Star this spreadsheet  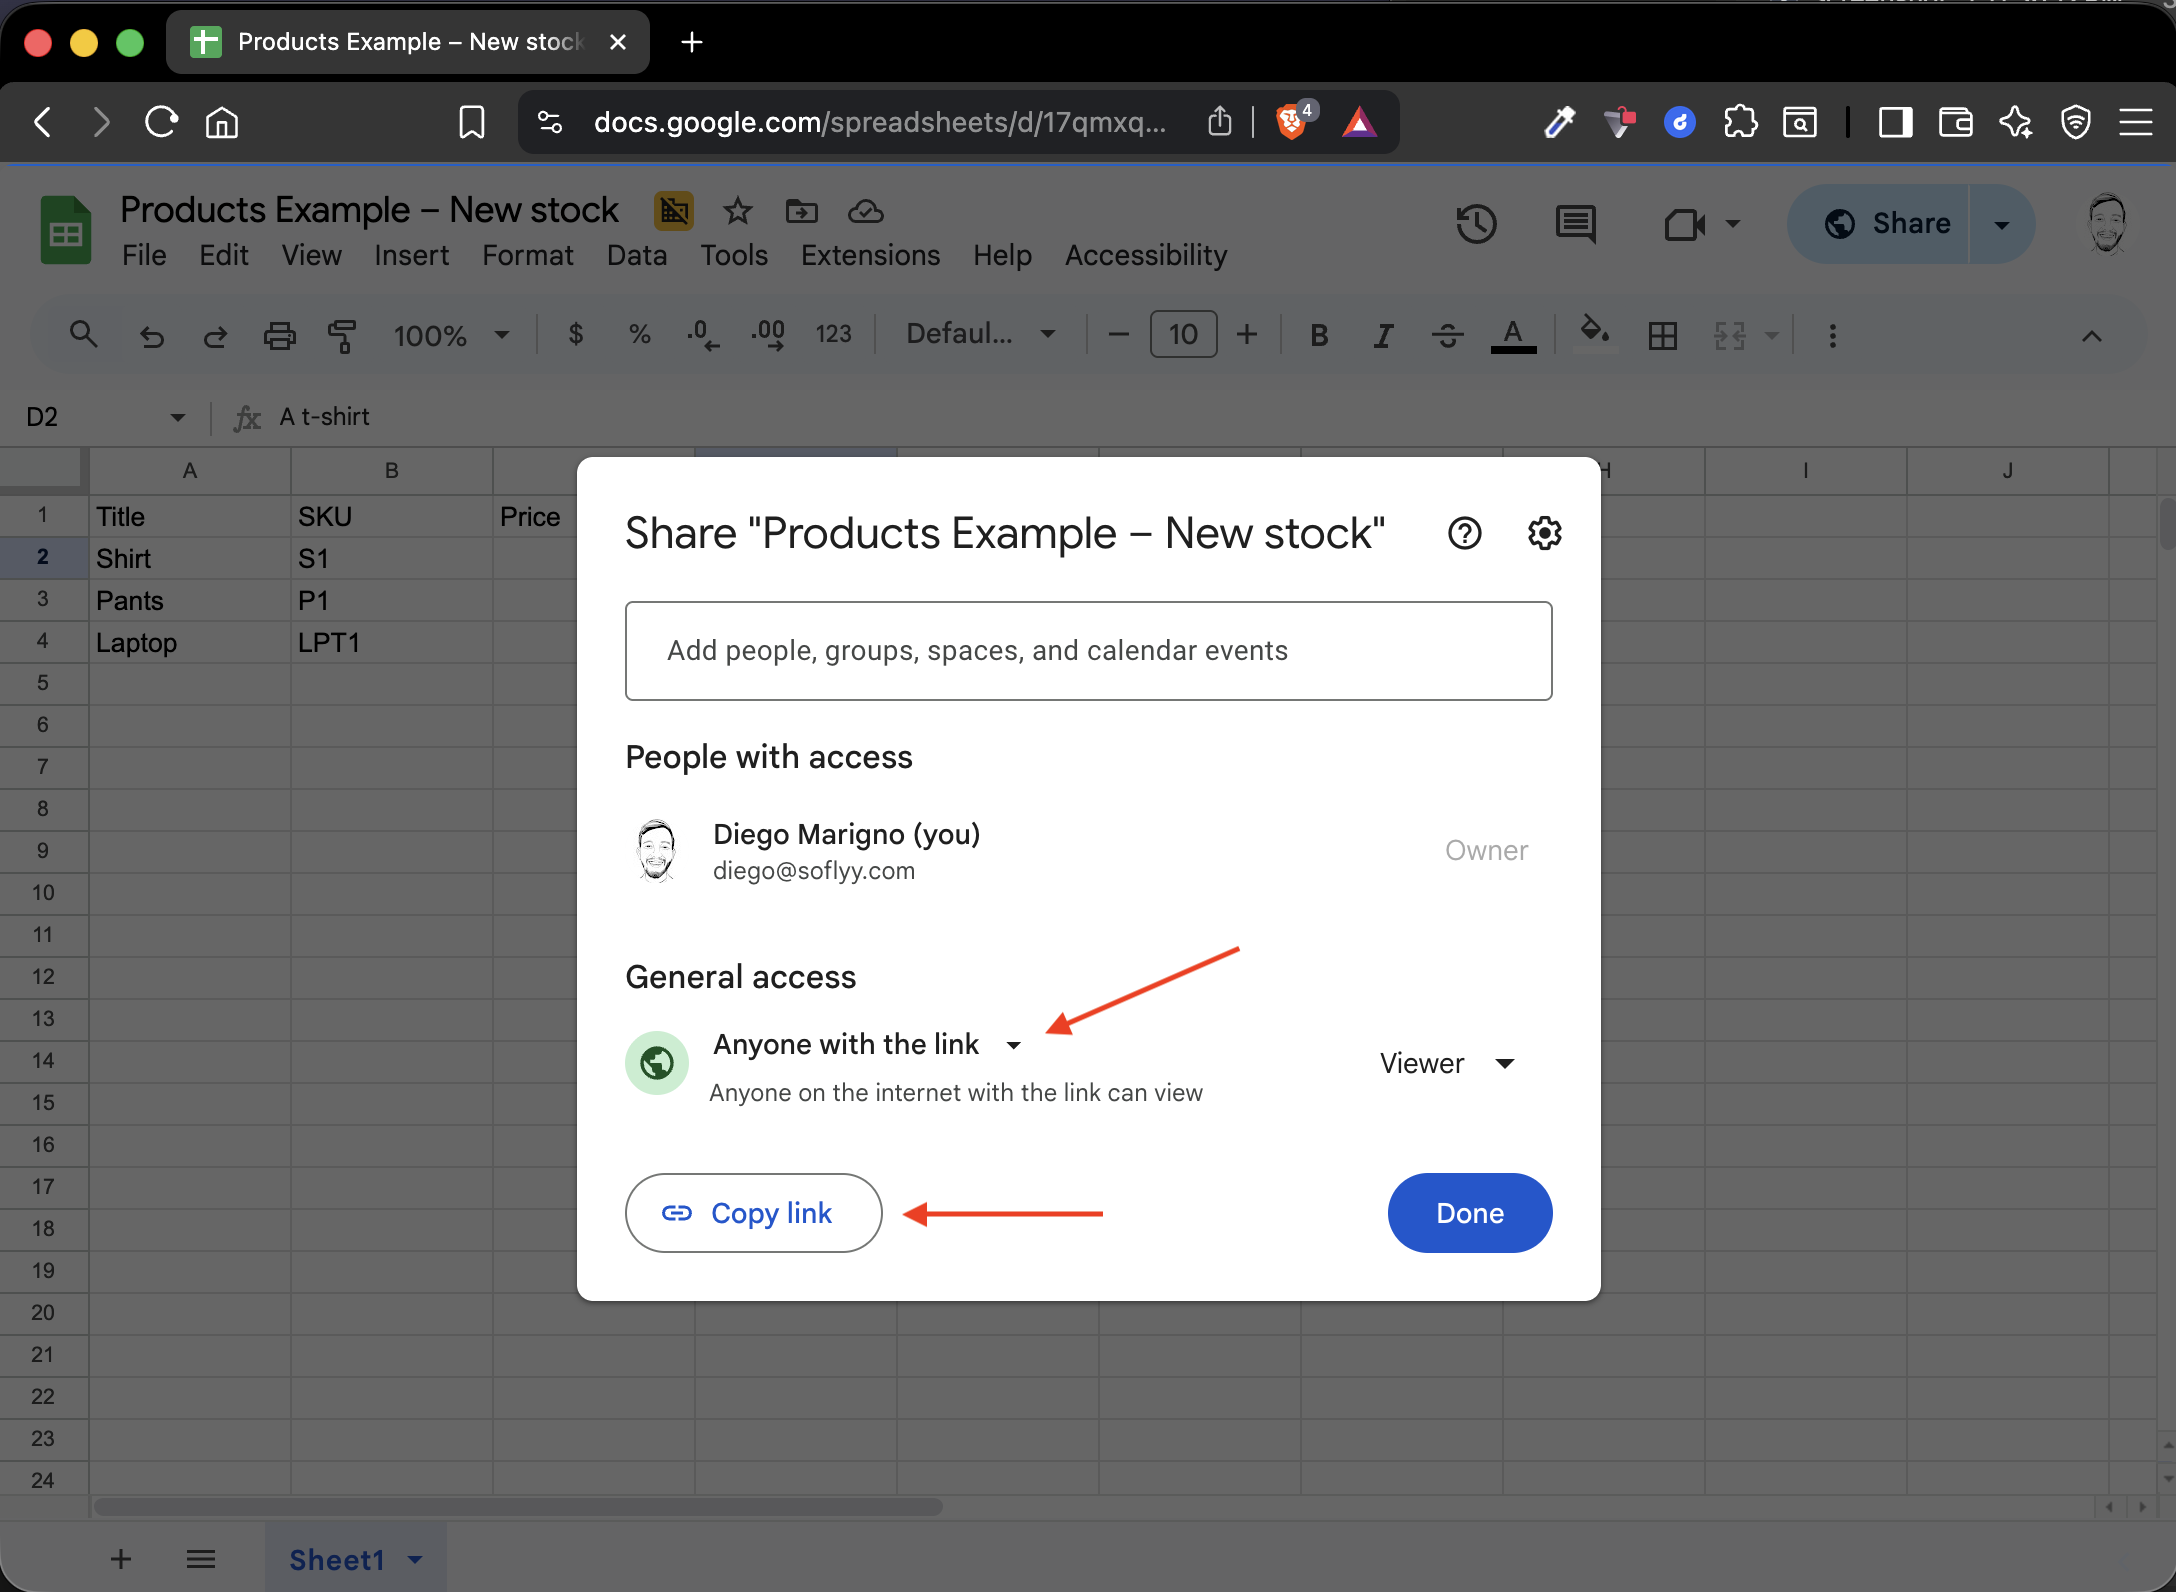pyautogui.click(x=737, y=211)
